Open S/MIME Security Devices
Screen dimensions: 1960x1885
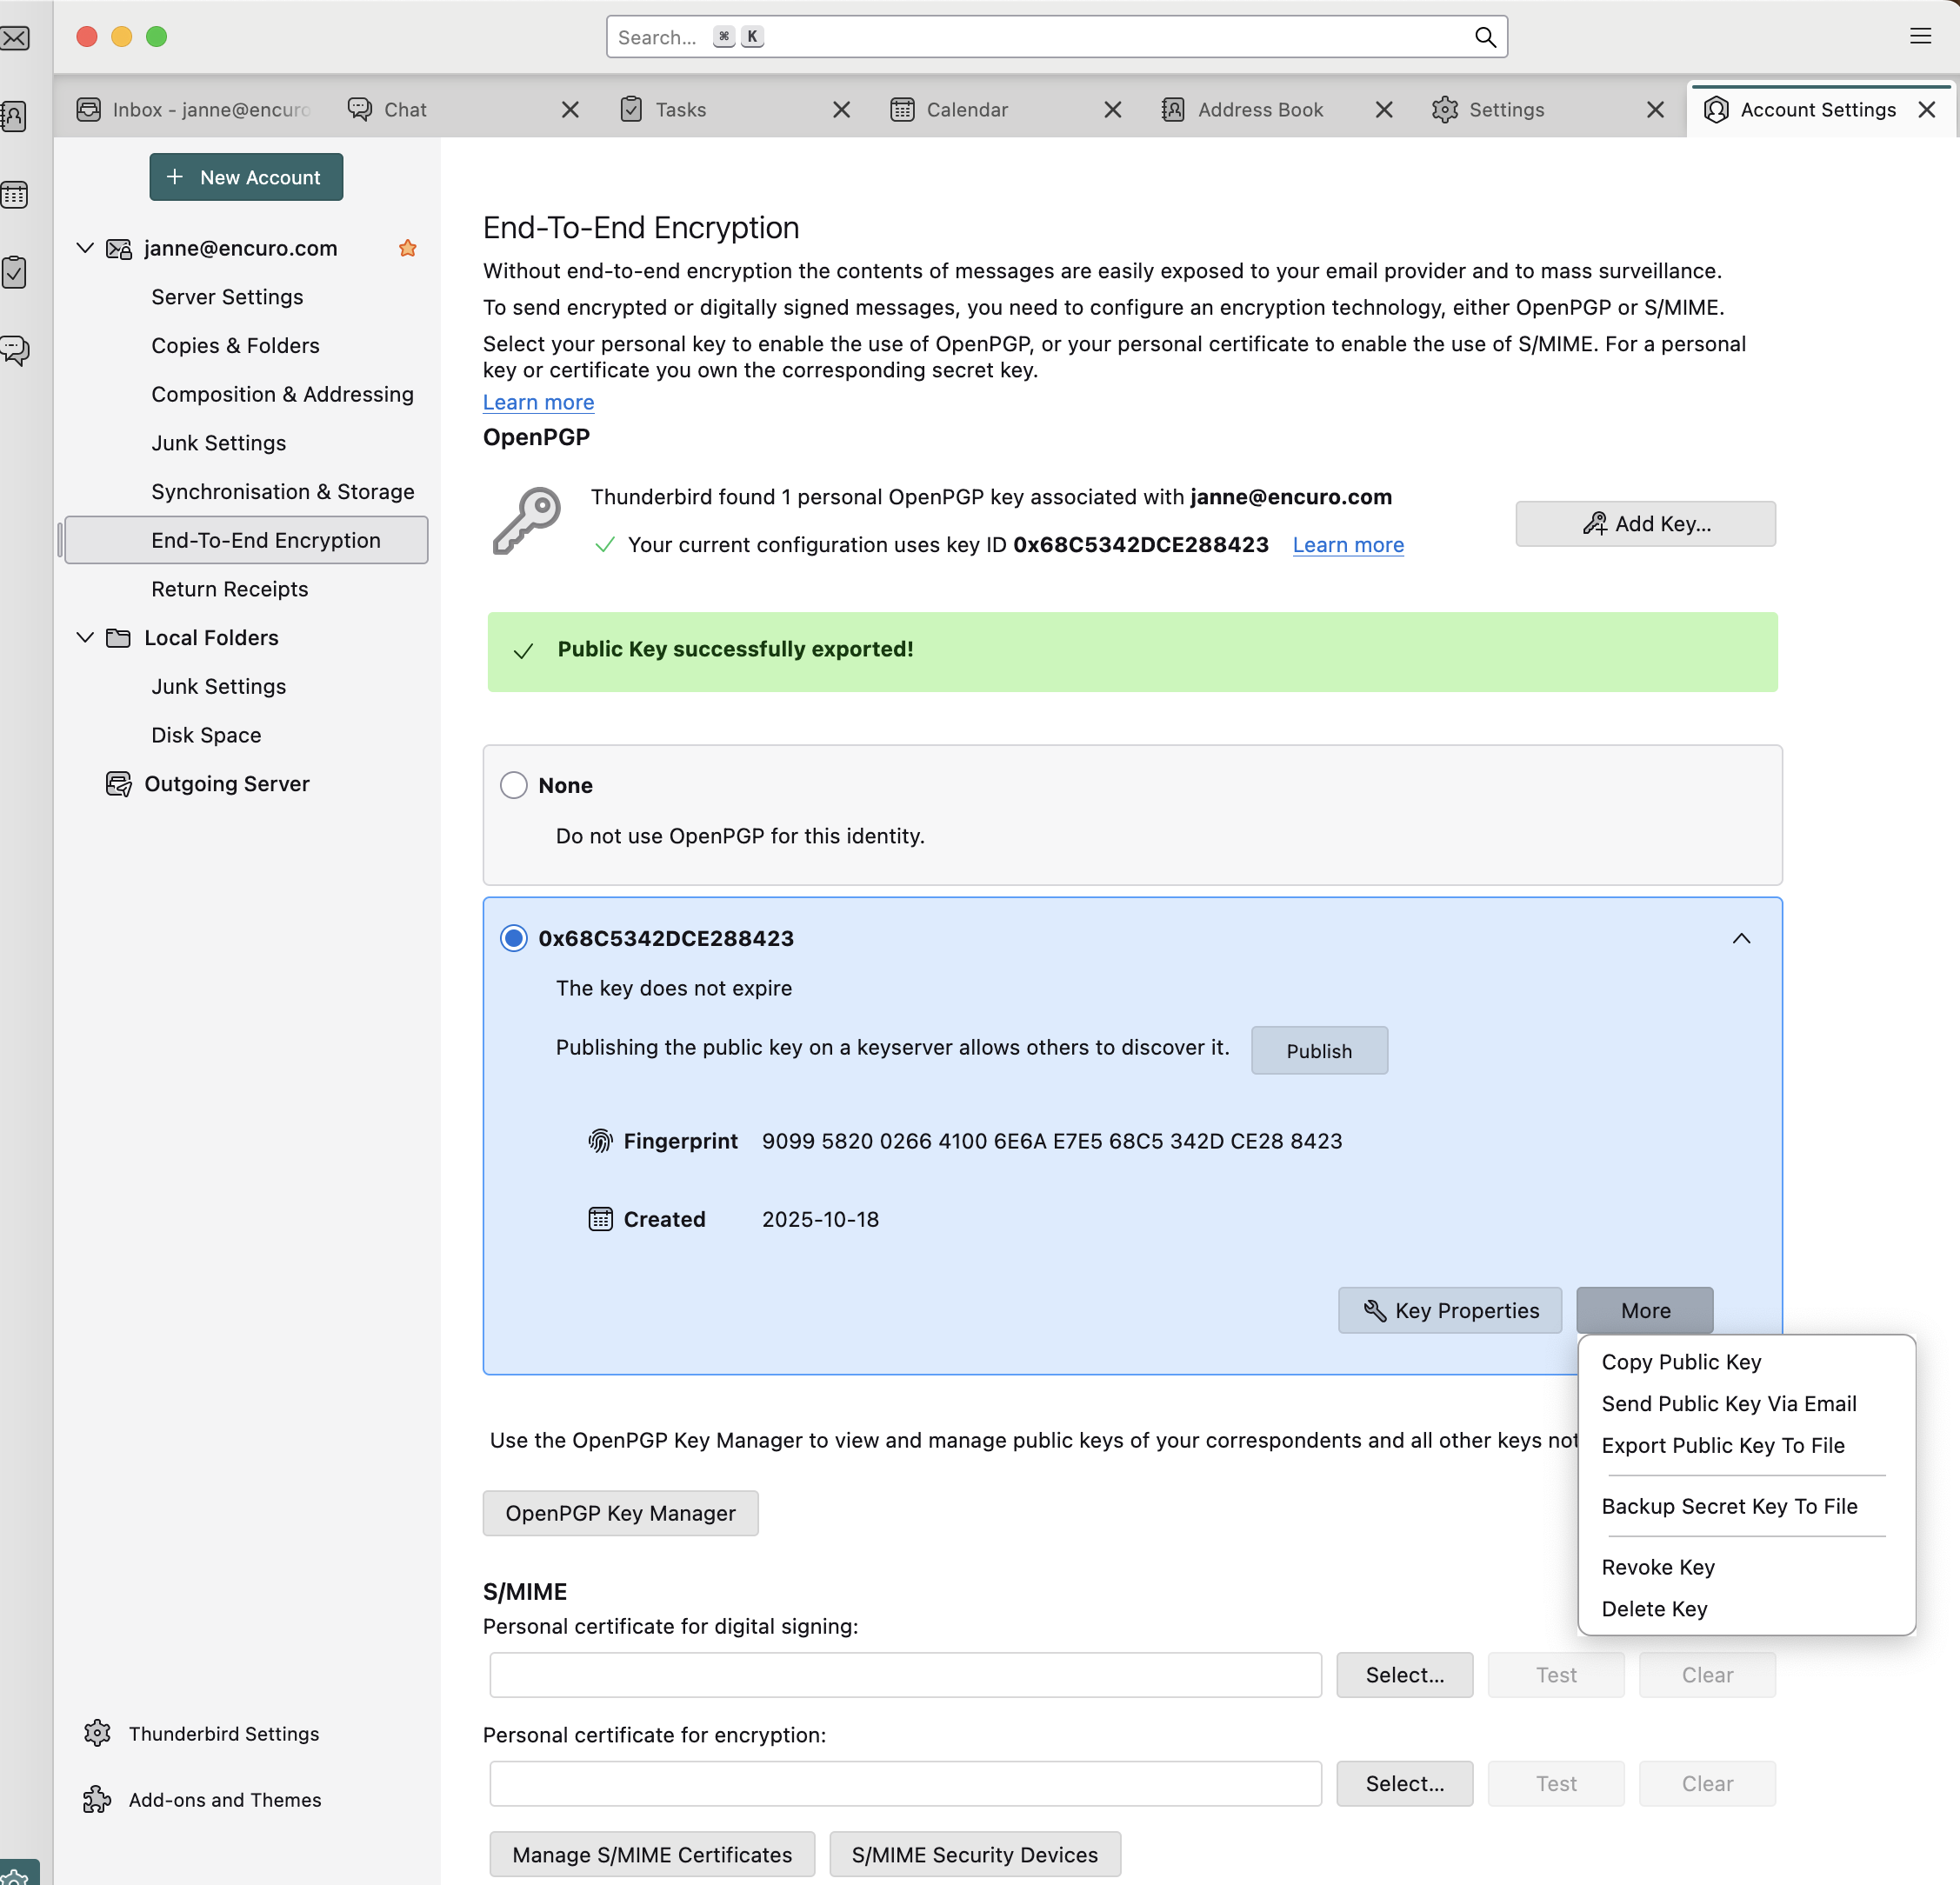pyautogui.click(x=975, y=1855)
